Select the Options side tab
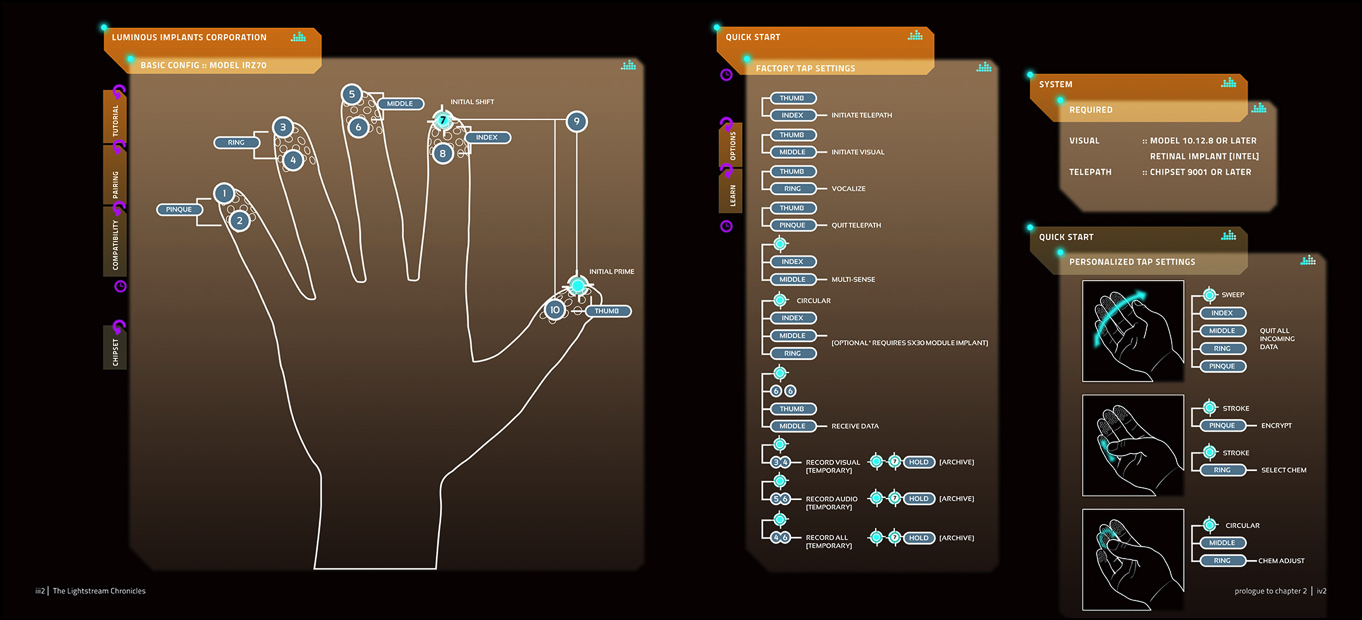 tap(731, 145)
